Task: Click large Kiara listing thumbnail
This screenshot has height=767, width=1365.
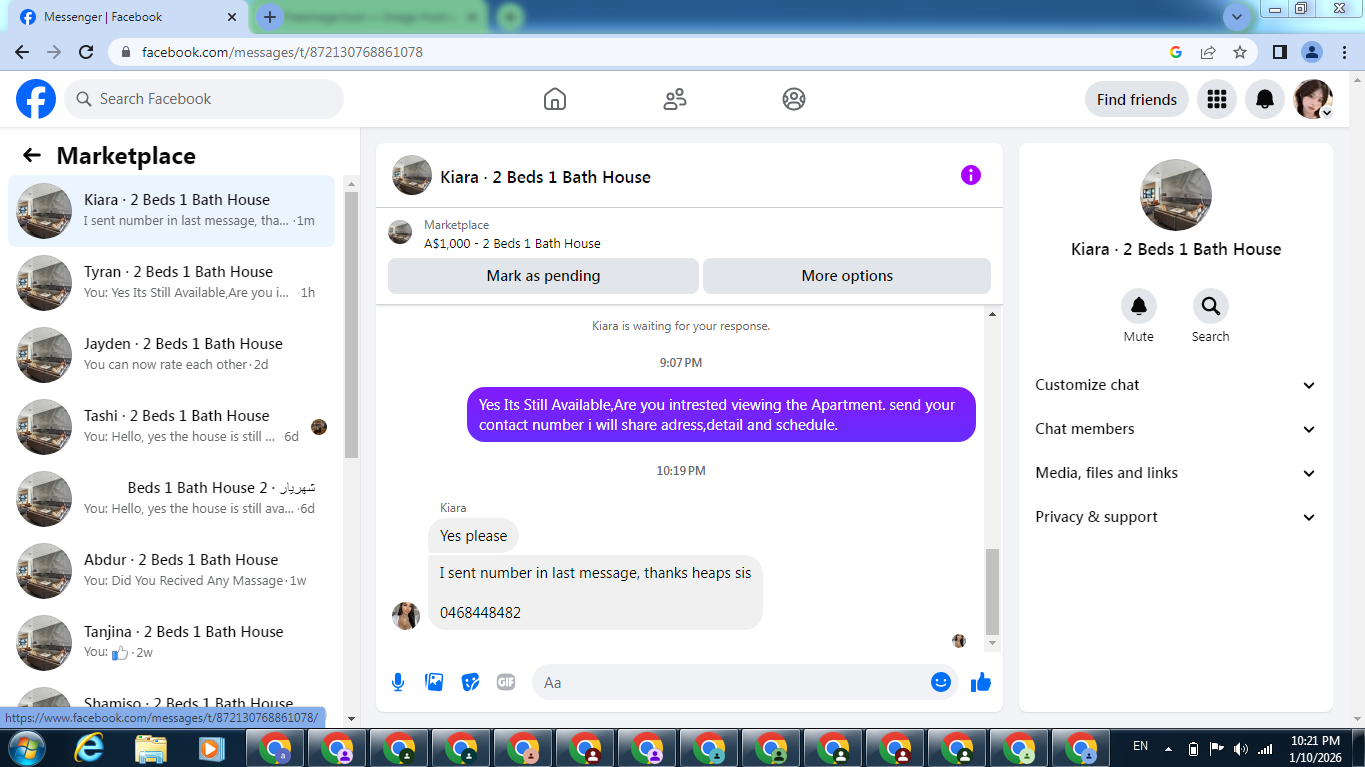Action: pos(1176,195)
